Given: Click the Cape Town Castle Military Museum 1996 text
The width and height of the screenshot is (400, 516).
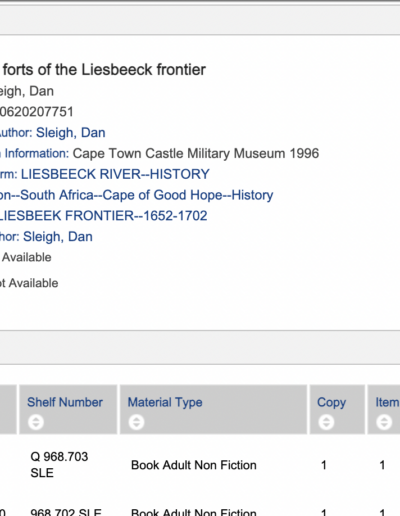Looking at the screenshot, I should click(196, 153).
